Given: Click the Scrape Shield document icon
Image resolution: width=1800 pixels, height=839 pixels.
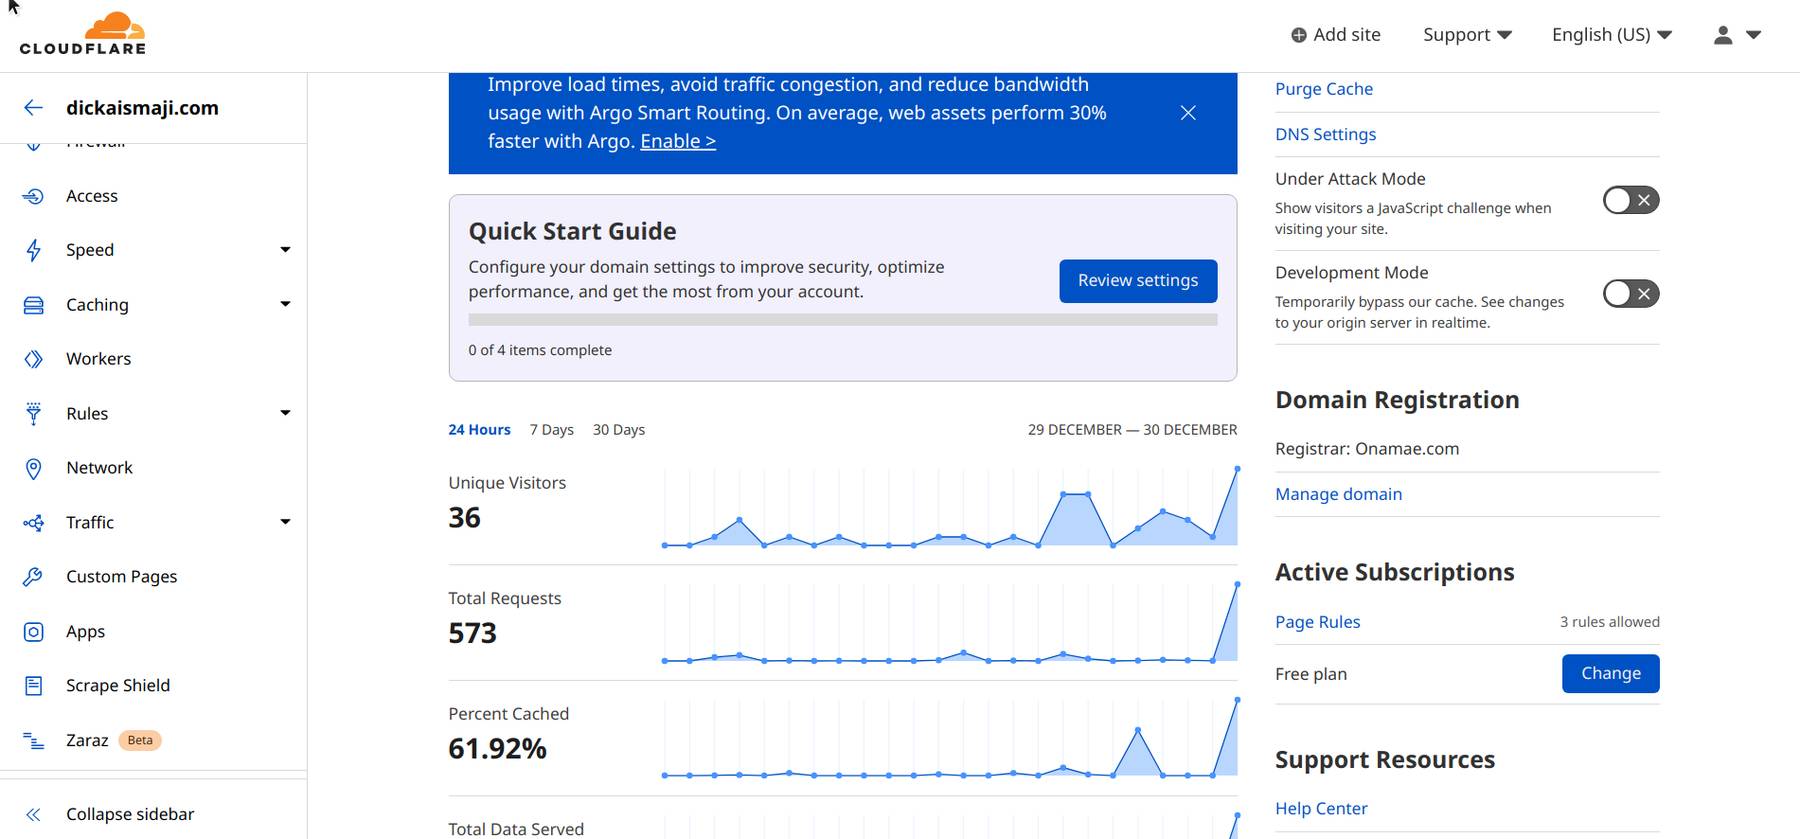Looking at the screenshot, I should point(33,686).
